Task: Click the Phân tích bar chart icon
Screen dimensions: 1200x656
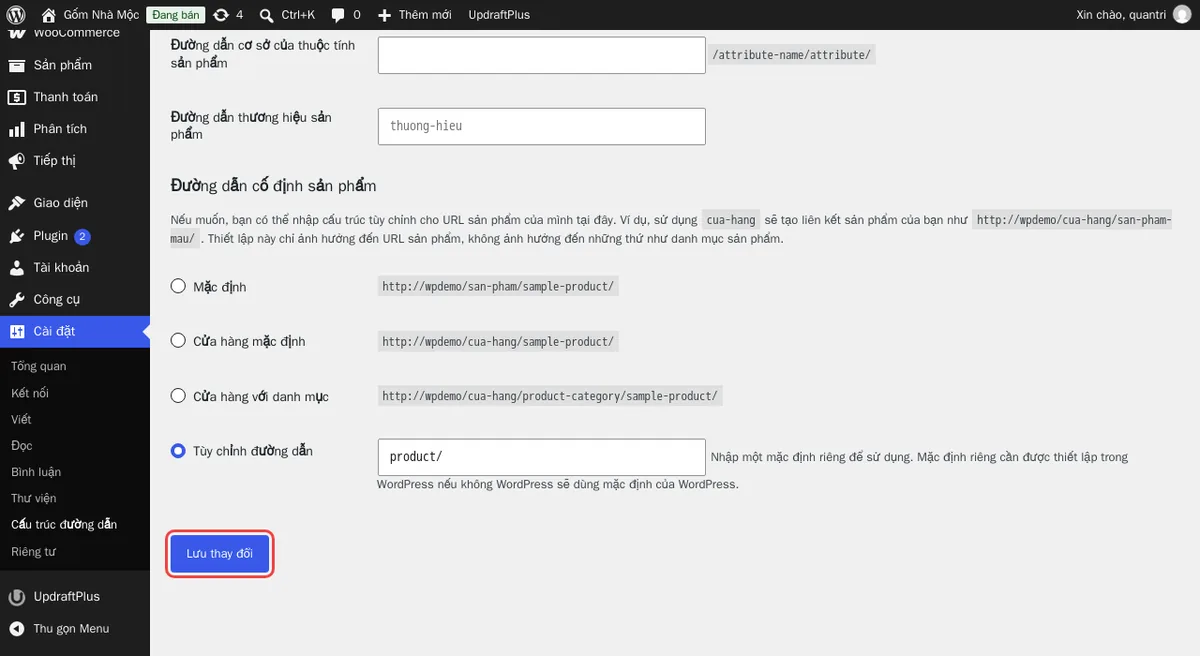Action: pyautogui.click(x=16, y=129)
